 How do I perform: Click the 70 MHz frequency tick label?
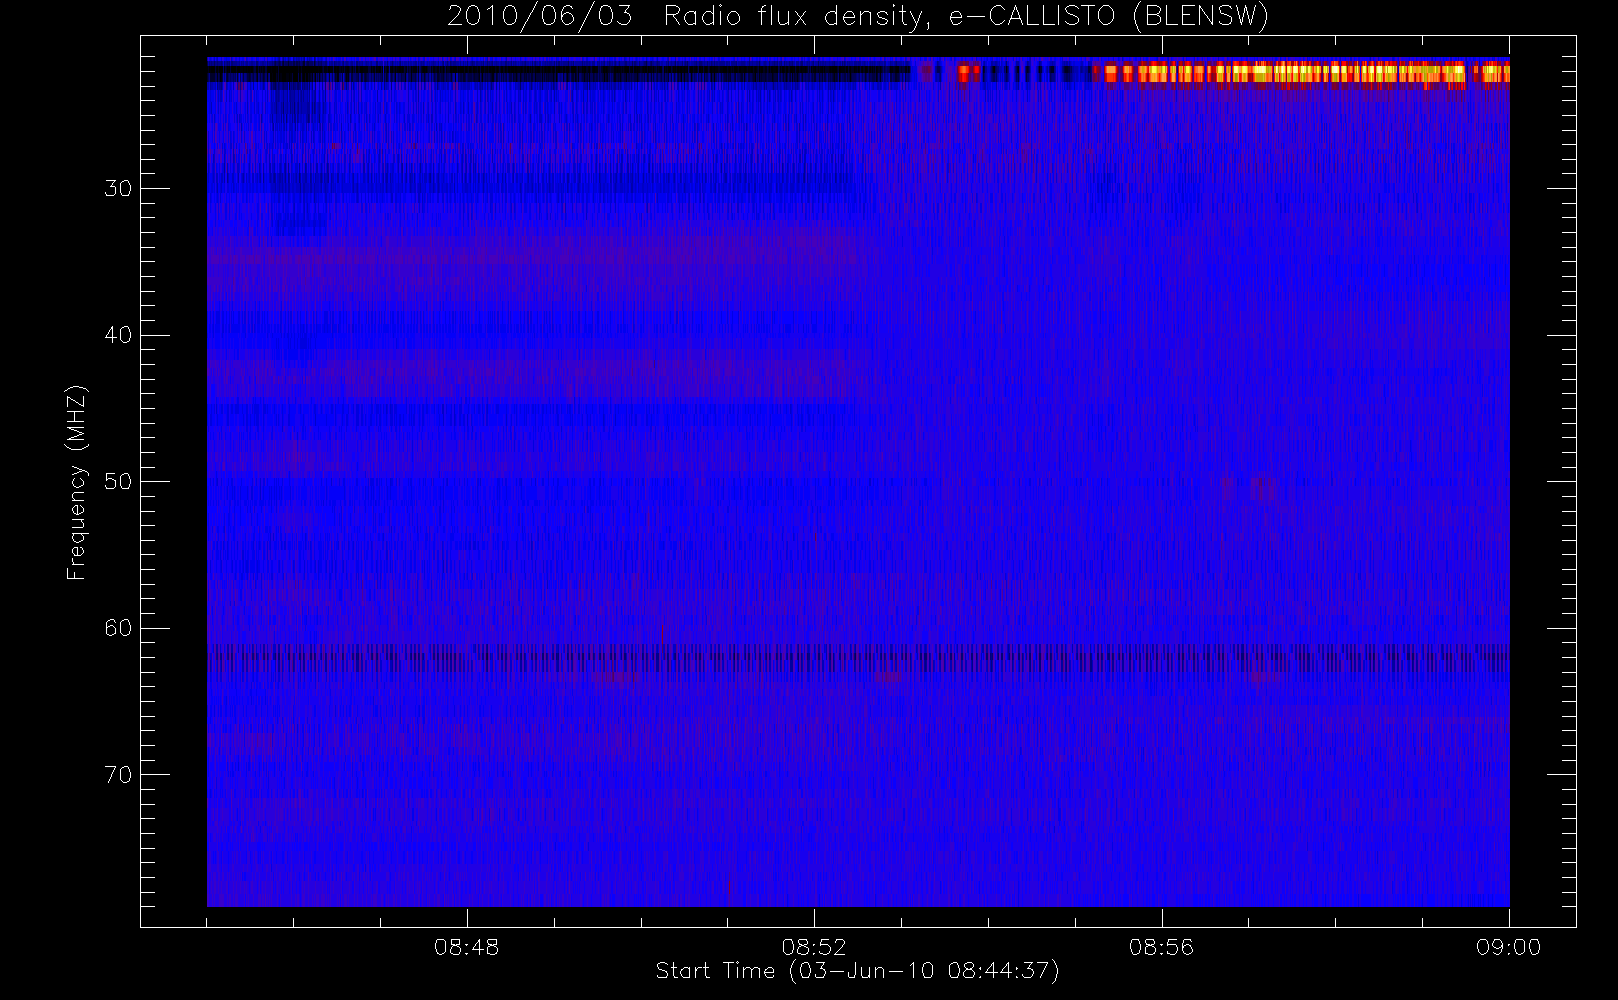118,775
